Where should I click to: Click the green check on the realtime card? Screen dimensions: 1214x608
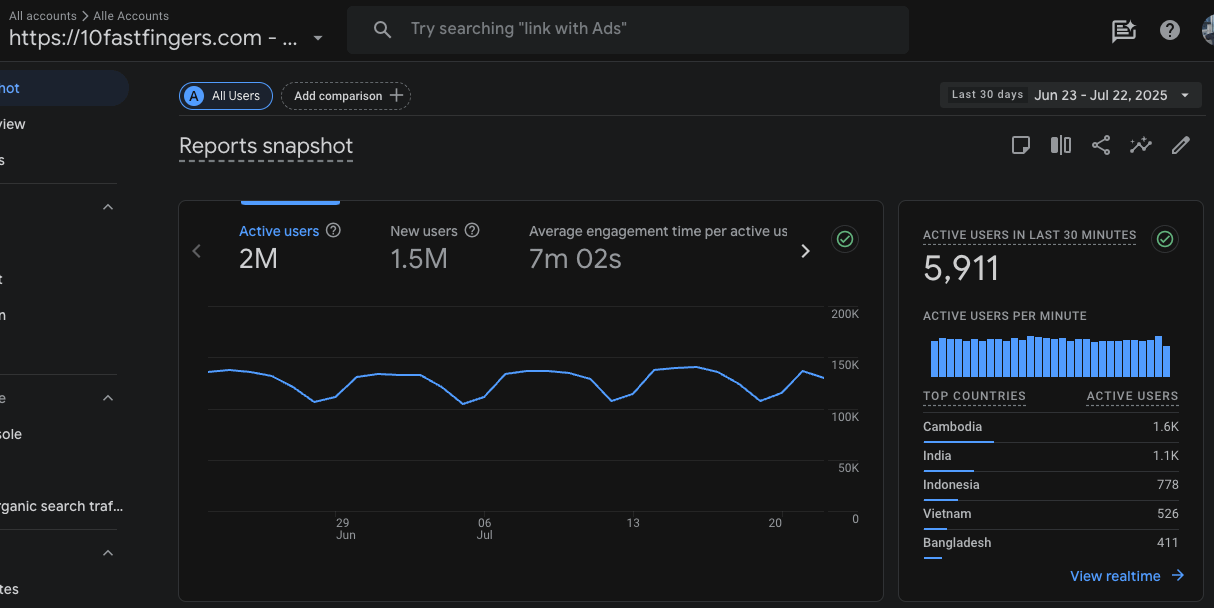click(x=1165, y=239)
